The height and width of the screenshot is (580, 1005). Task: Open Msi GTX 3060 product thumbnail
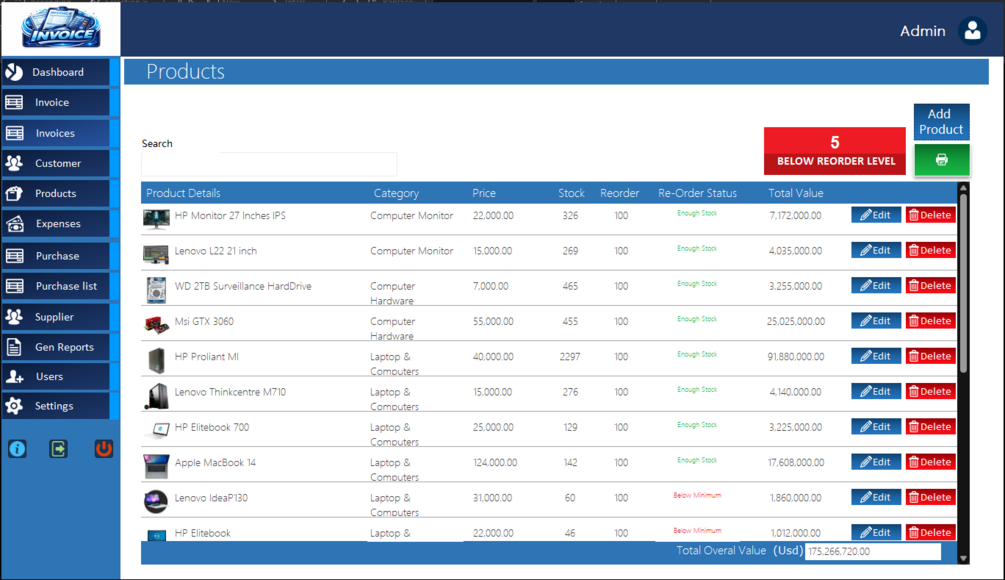pos(156,325)
